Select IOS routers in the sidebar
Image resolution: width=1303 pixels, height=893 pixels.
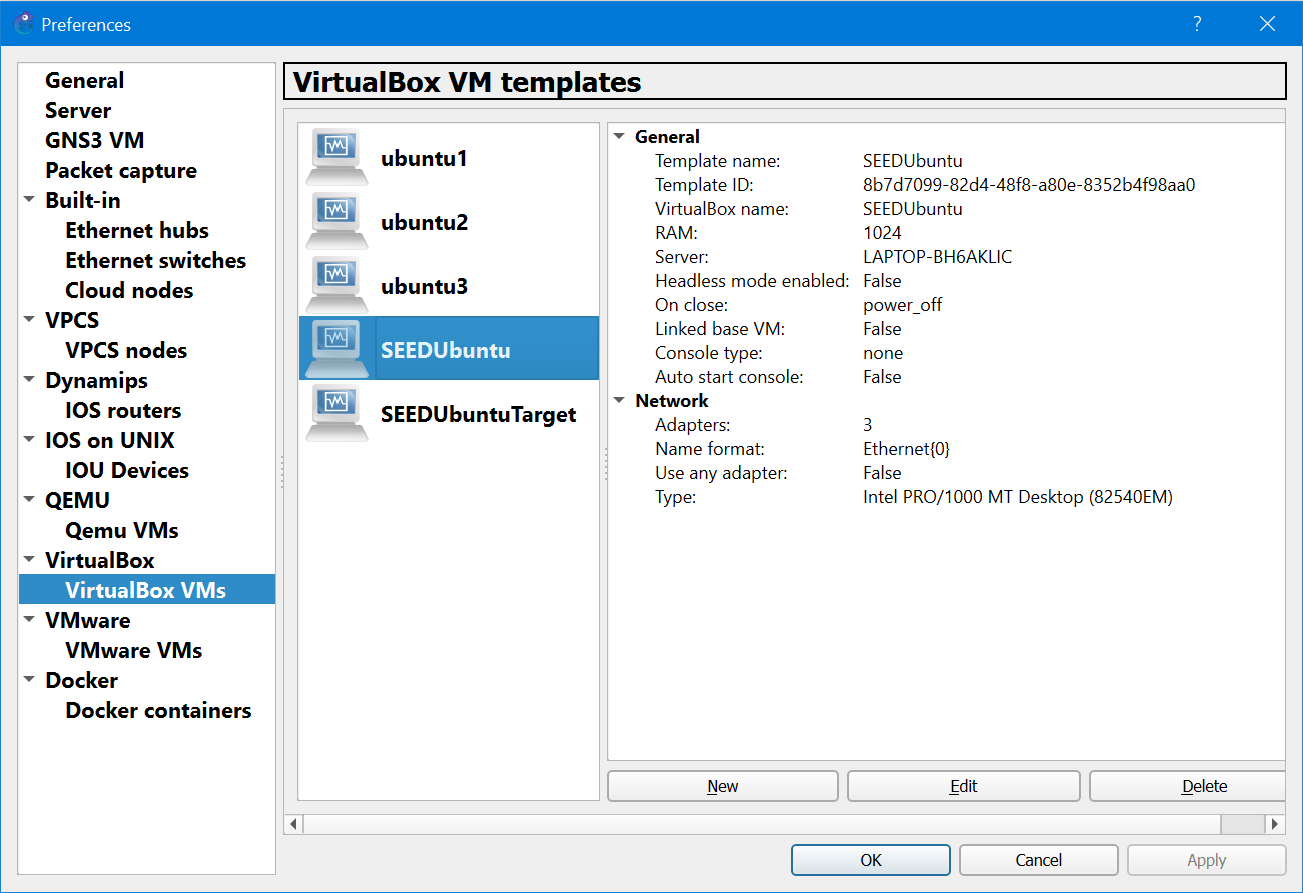click(x=123, y=411)
